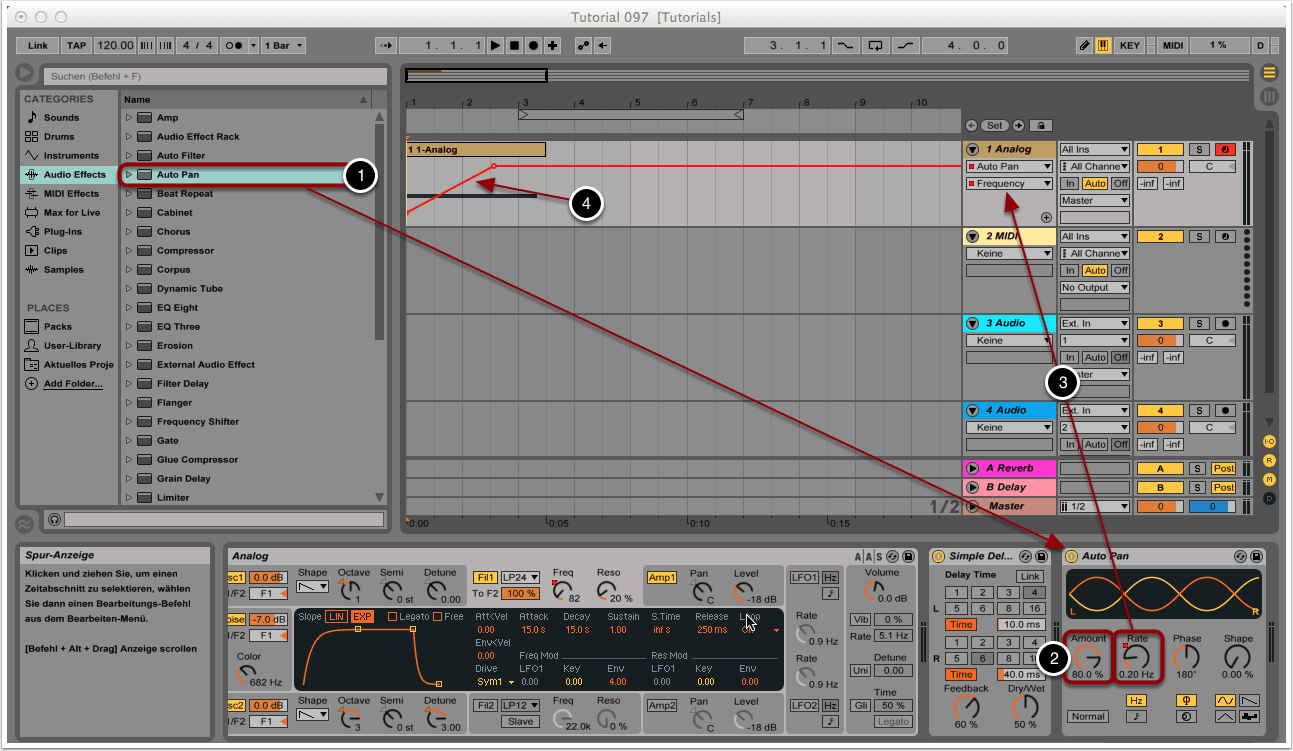Open the Frequency automation parameter dropdown
Screen dimensions: 1293x751
point(1009,184)
